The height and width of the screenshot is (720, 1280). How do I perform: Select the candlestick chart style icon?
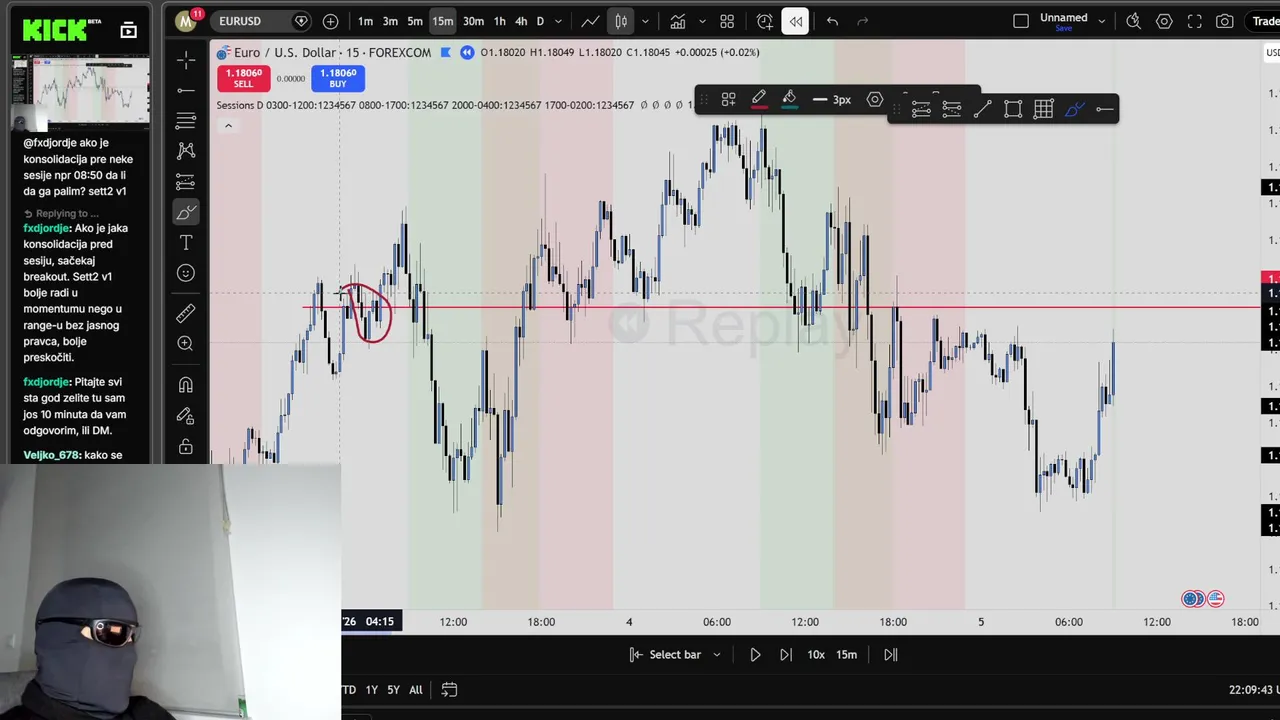[621, 21]
